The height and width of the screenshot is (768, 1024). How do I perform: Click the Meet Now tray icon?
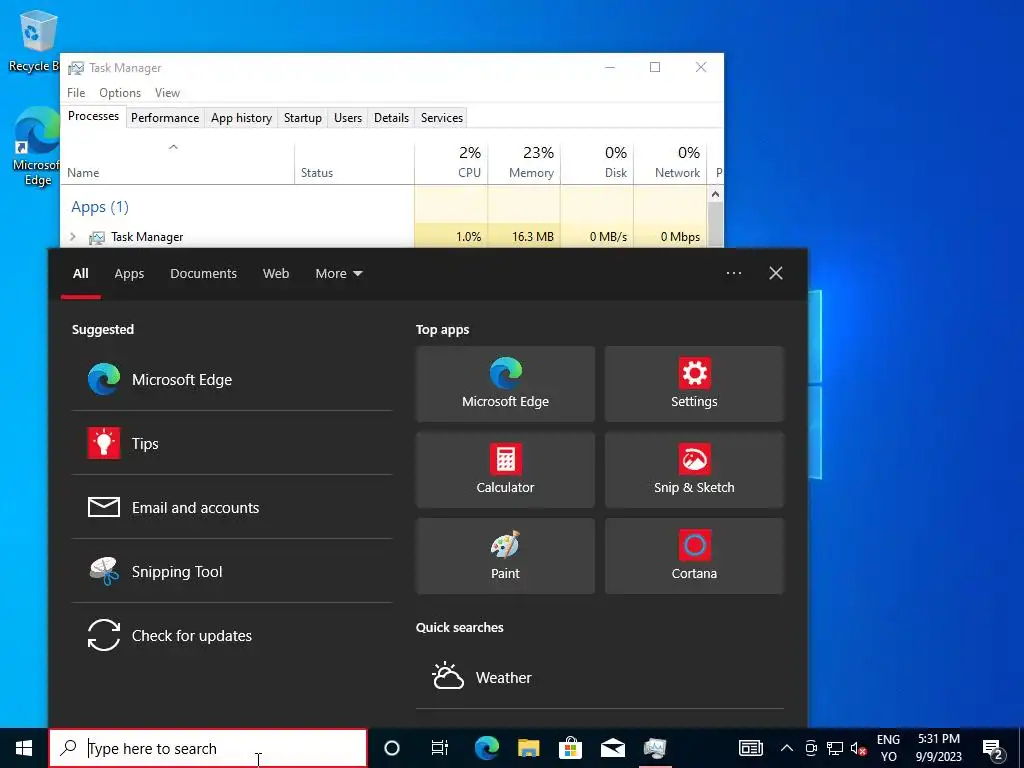(811, 748)
